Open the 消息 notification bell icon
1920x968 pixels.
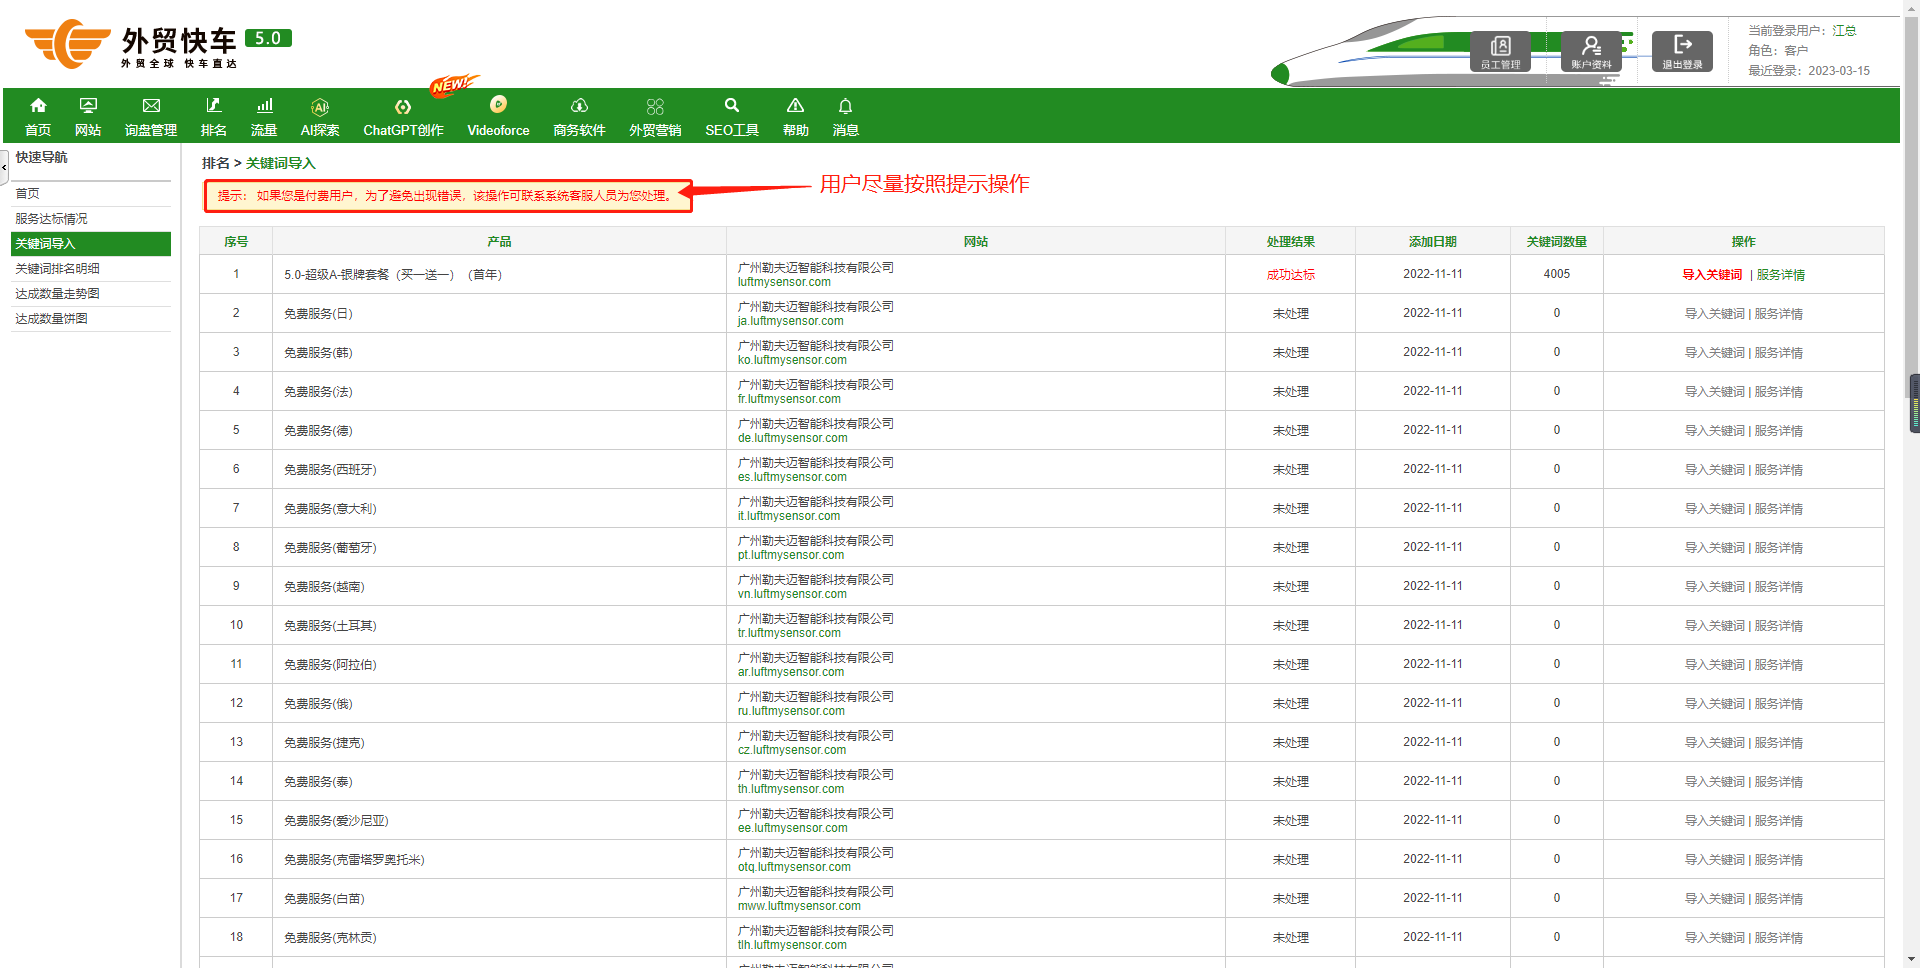pyautogui.click(x=845, y=106)
